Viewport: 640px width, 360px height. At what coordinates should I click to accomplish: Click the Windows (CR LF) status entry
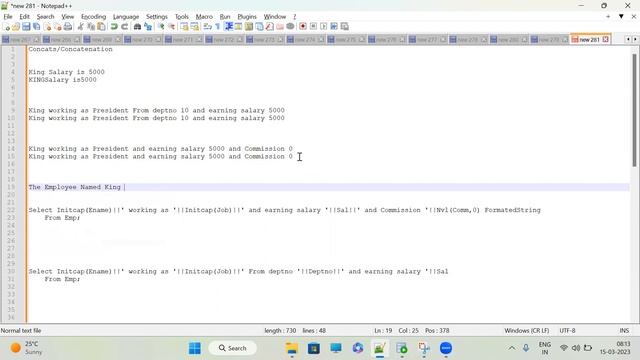pos(527,331)
